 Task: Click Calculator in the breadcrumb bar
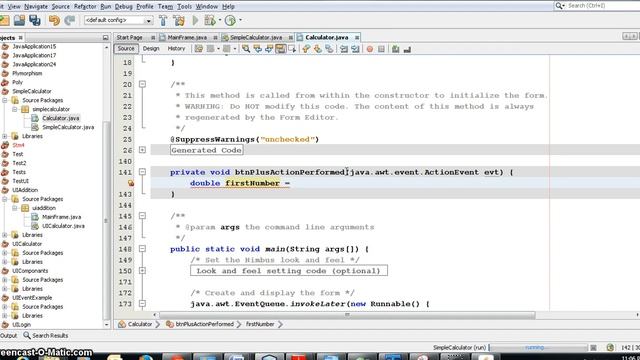140,324
